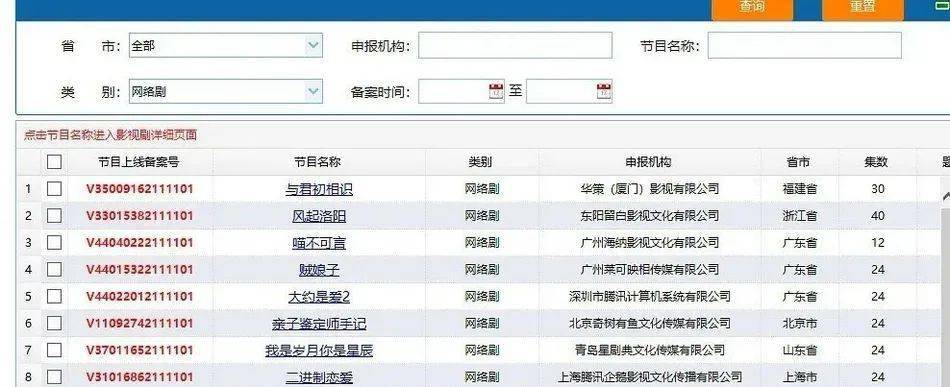
Task: Click the episode count 30 cell
Action: coord(878,189)
